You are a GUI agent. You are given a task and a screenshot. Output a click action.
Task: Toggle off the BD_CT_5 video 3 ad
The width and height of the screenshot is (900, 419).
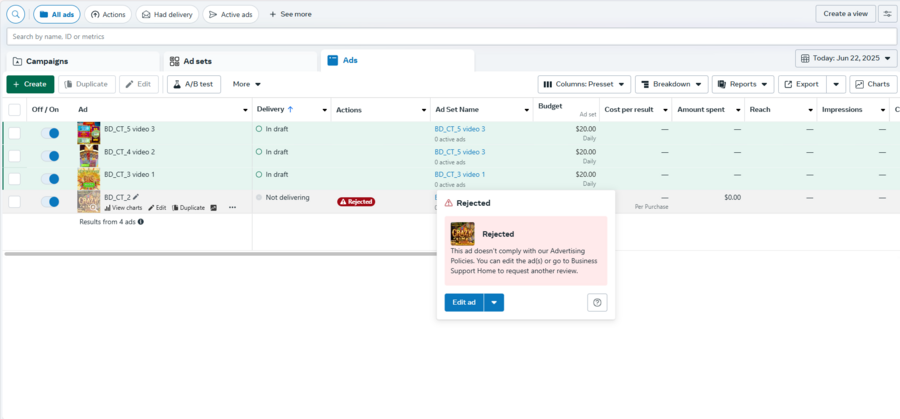tap(48, 133)
